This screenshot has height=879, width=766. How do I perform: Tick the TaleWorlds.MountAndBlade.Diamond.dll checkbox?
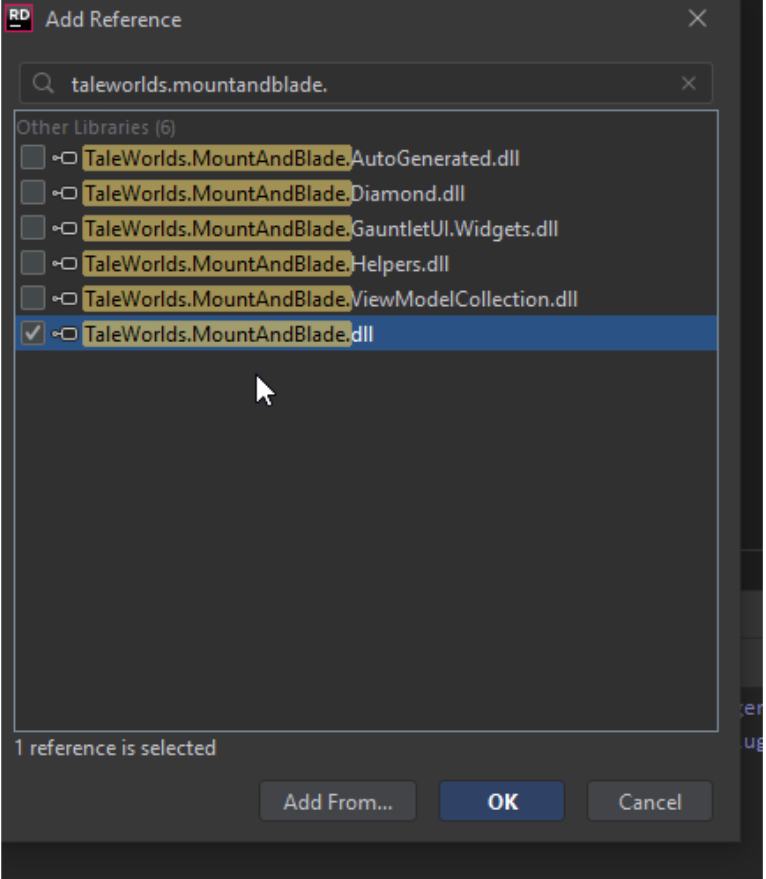tap(33, 193)
